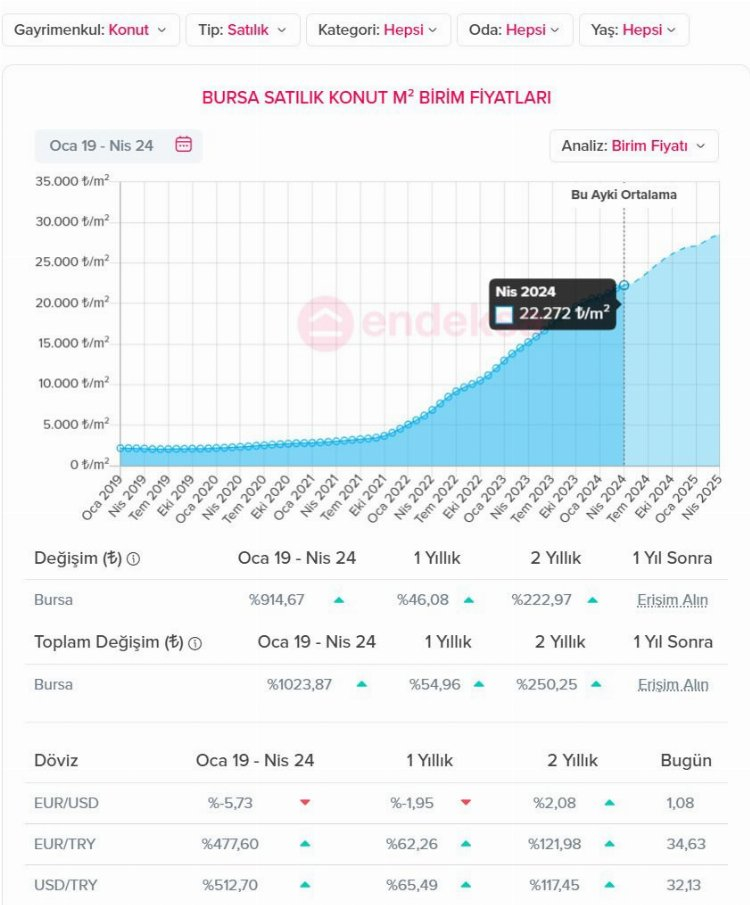Click info icon next to Değişim (₺)
The height and width of the screenshot is (905, 750).
133,559
